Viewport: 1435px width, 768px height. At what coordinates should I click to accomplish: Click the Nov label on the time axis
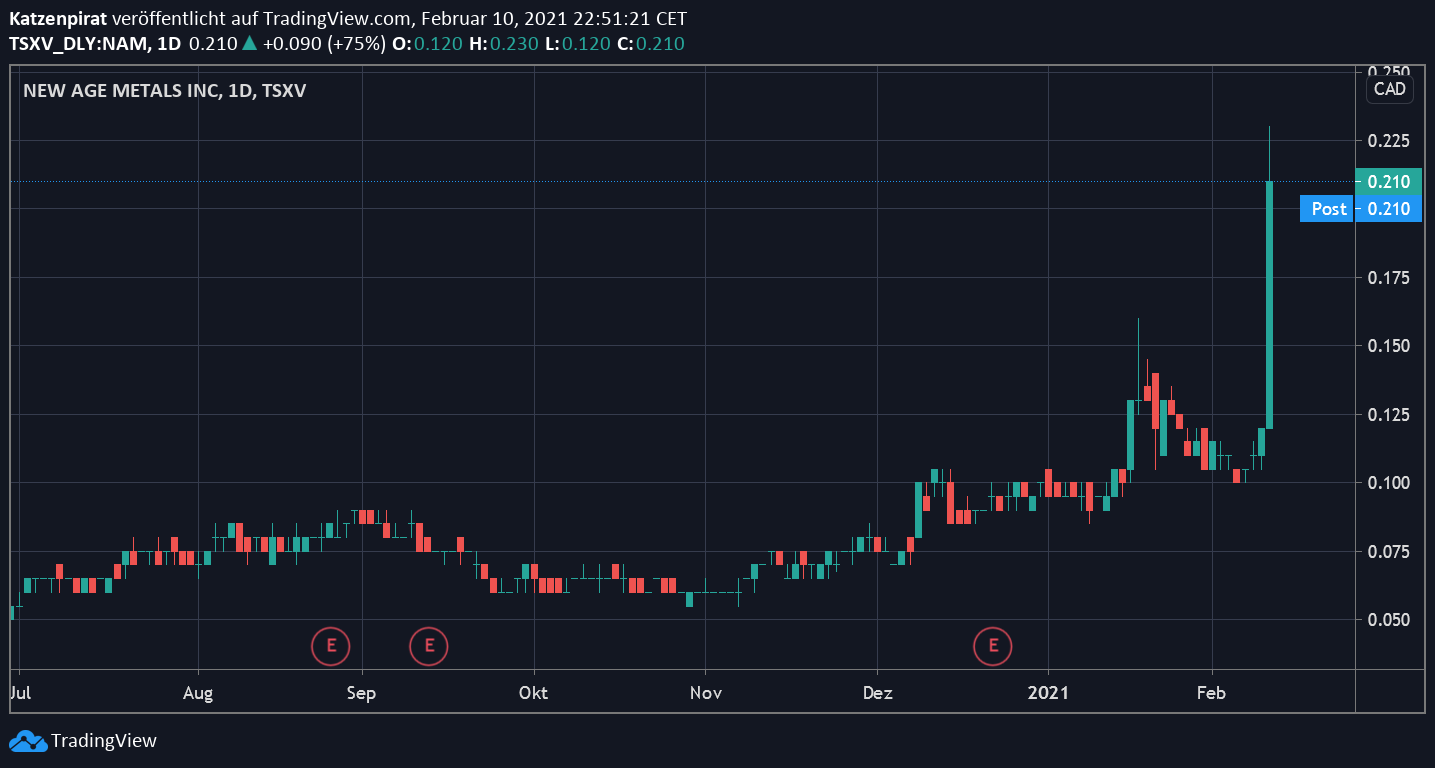[x=706, y=692]
